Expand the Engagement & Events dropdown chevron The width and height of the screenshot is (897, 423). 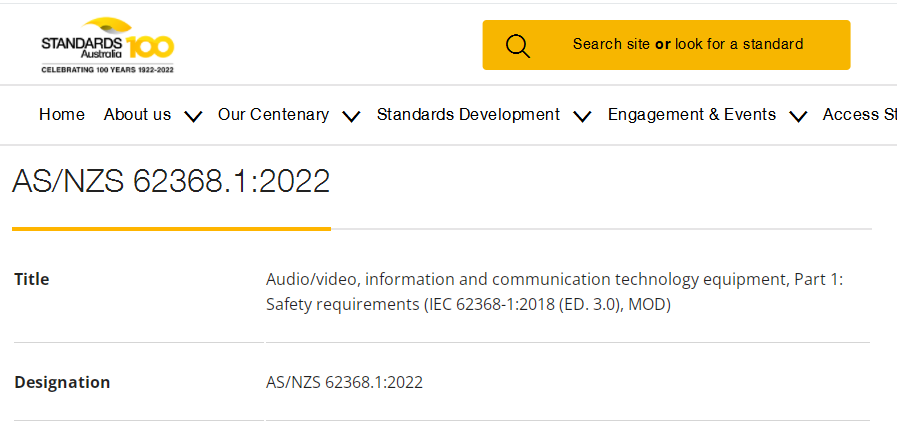[x=798, y=117]
